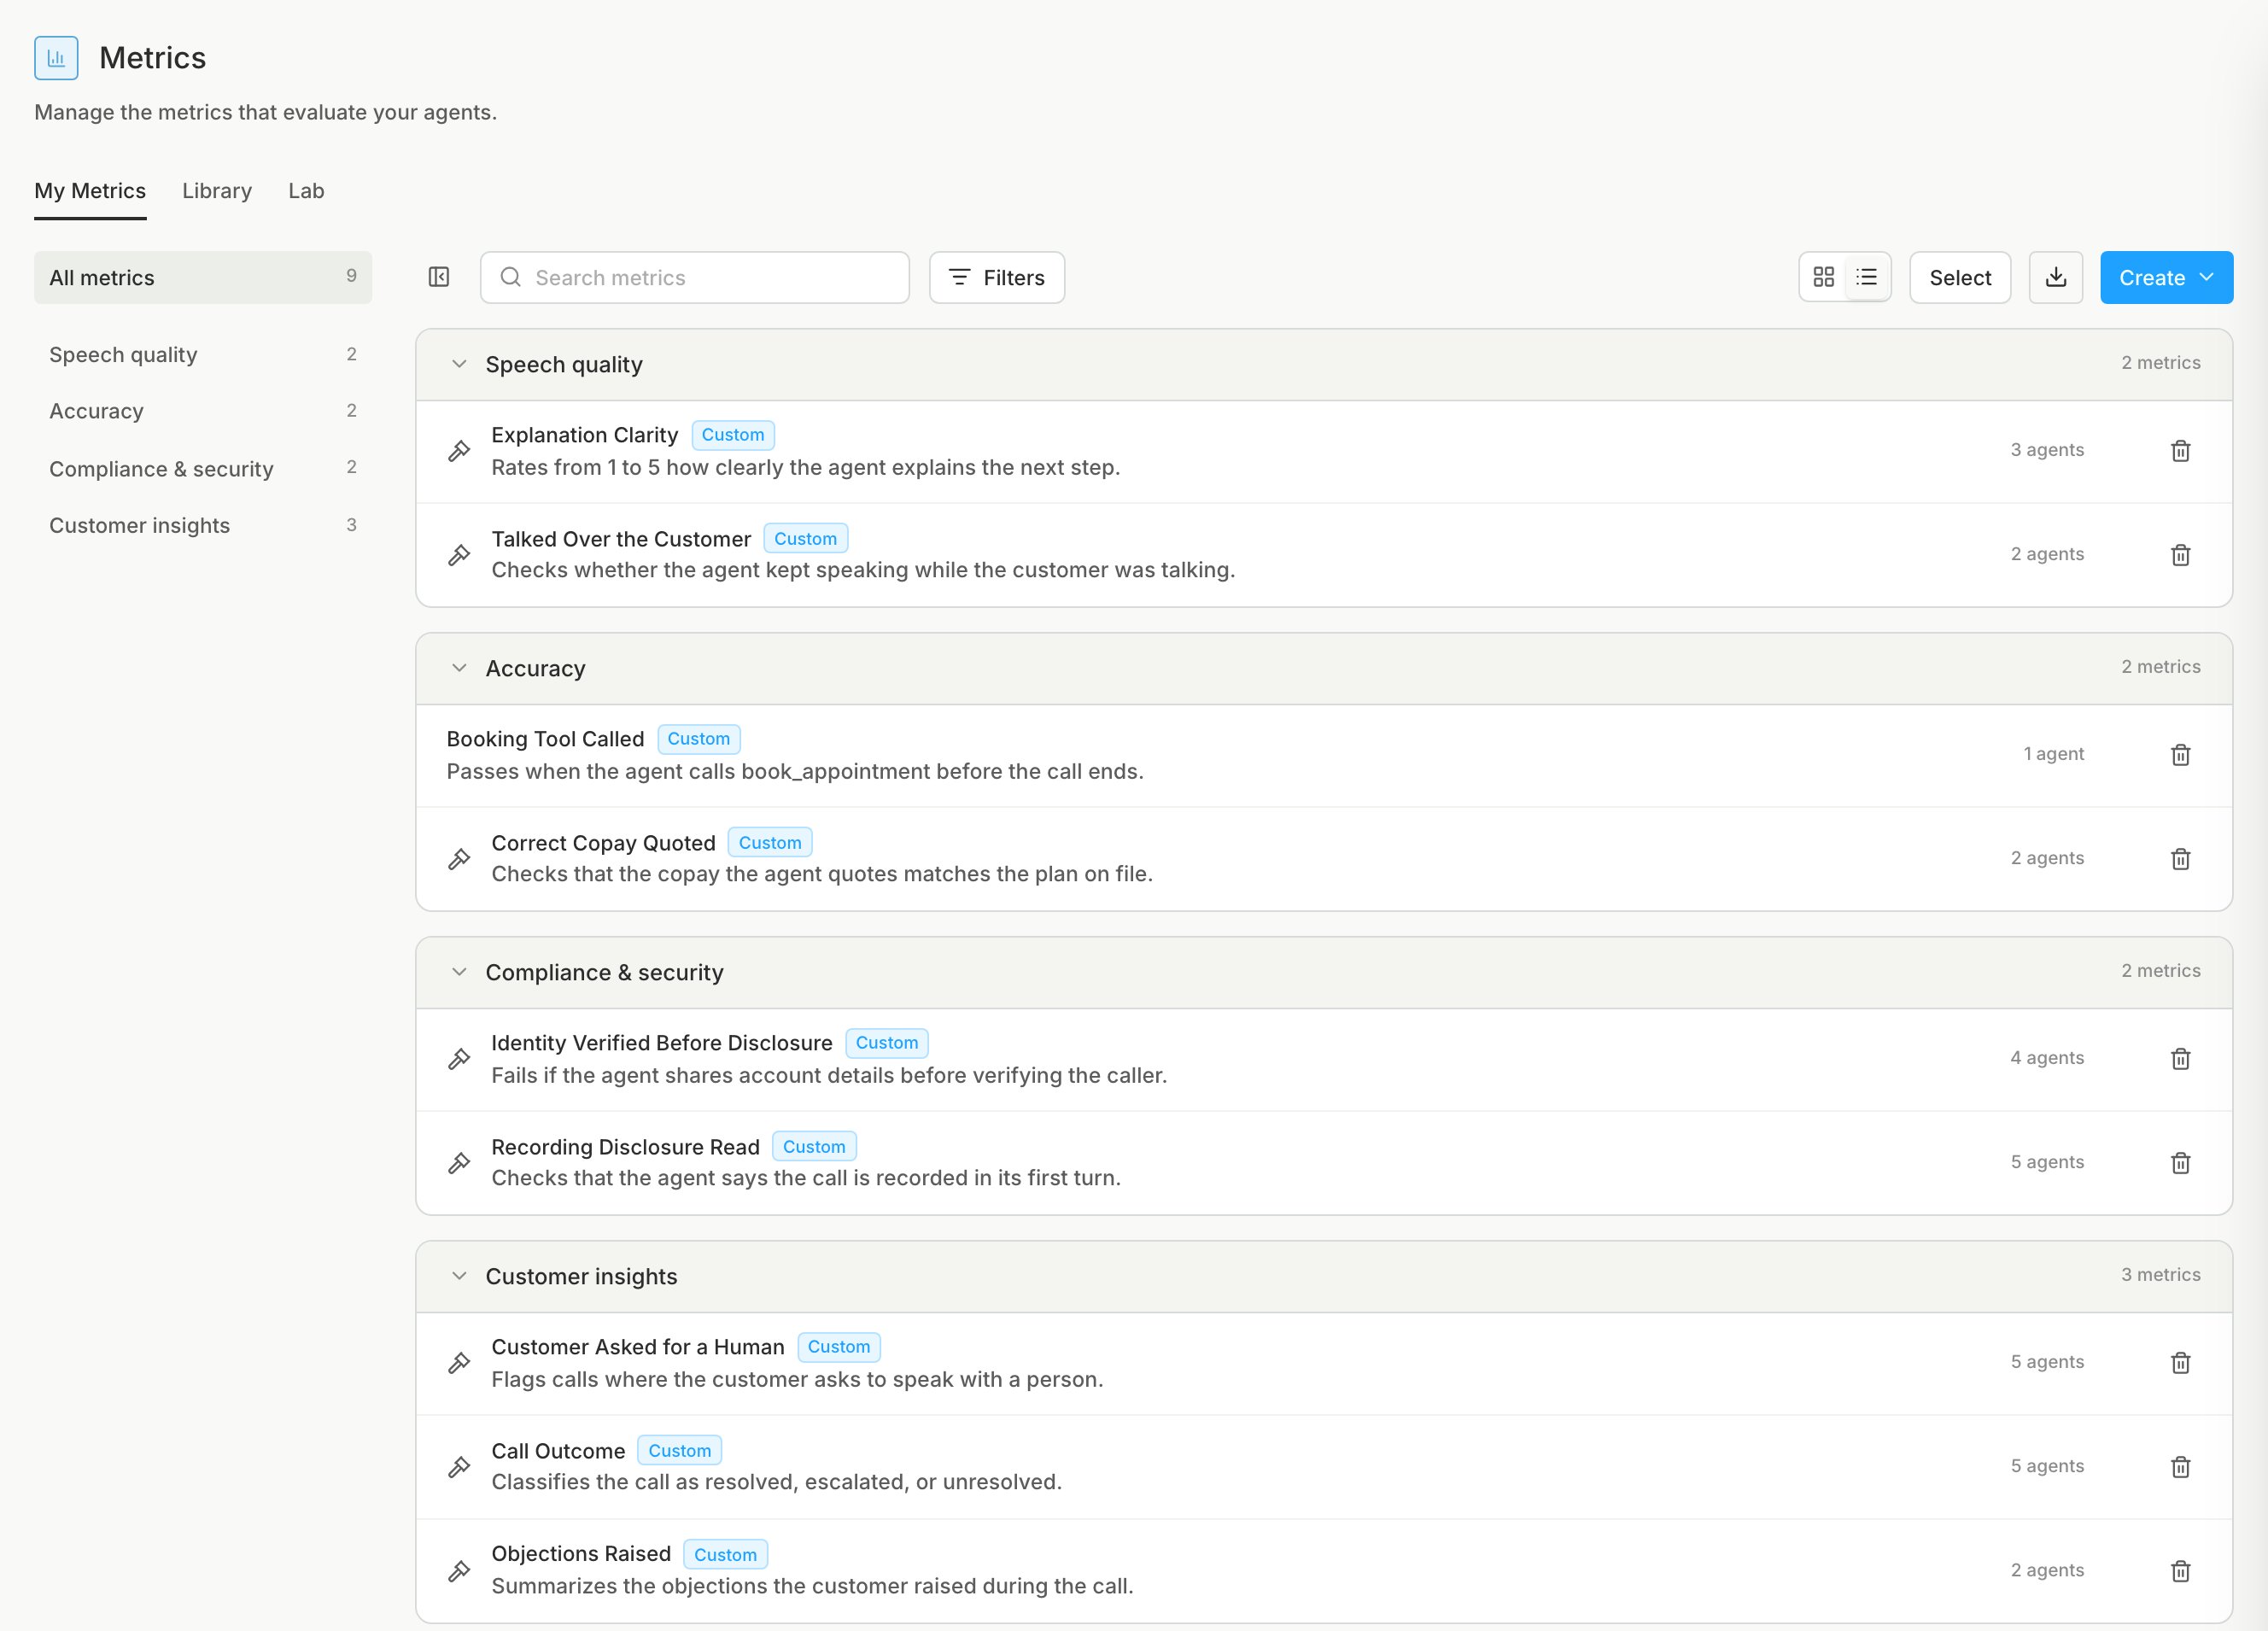Click "4 agents" on Identity Verified row

pos(2047,1058)
